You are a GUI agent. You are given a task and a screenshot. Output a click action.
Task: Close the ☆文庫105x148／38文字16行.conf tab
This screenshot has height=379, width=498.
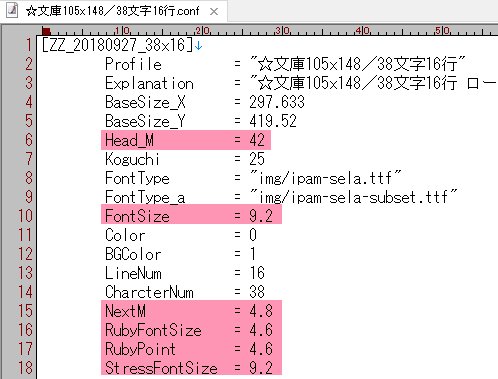tap(214, 12)
